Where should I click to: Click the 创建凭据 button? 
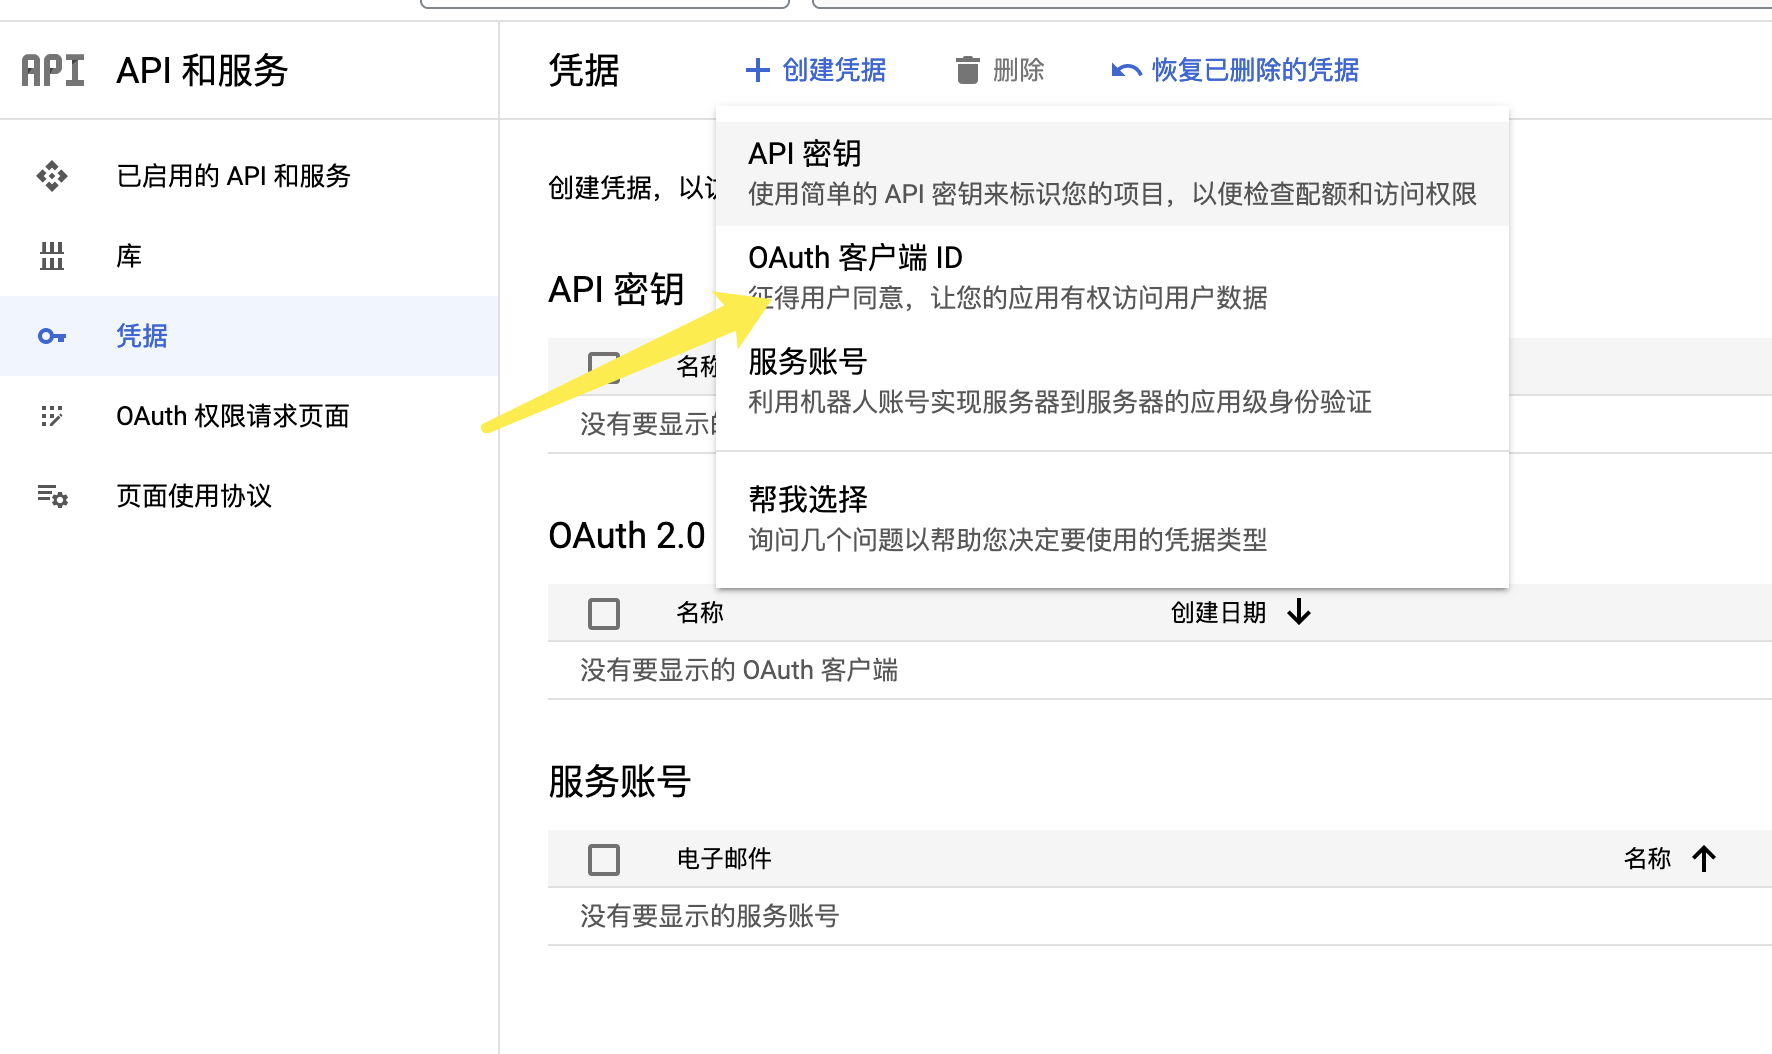[x=816, y=70]
